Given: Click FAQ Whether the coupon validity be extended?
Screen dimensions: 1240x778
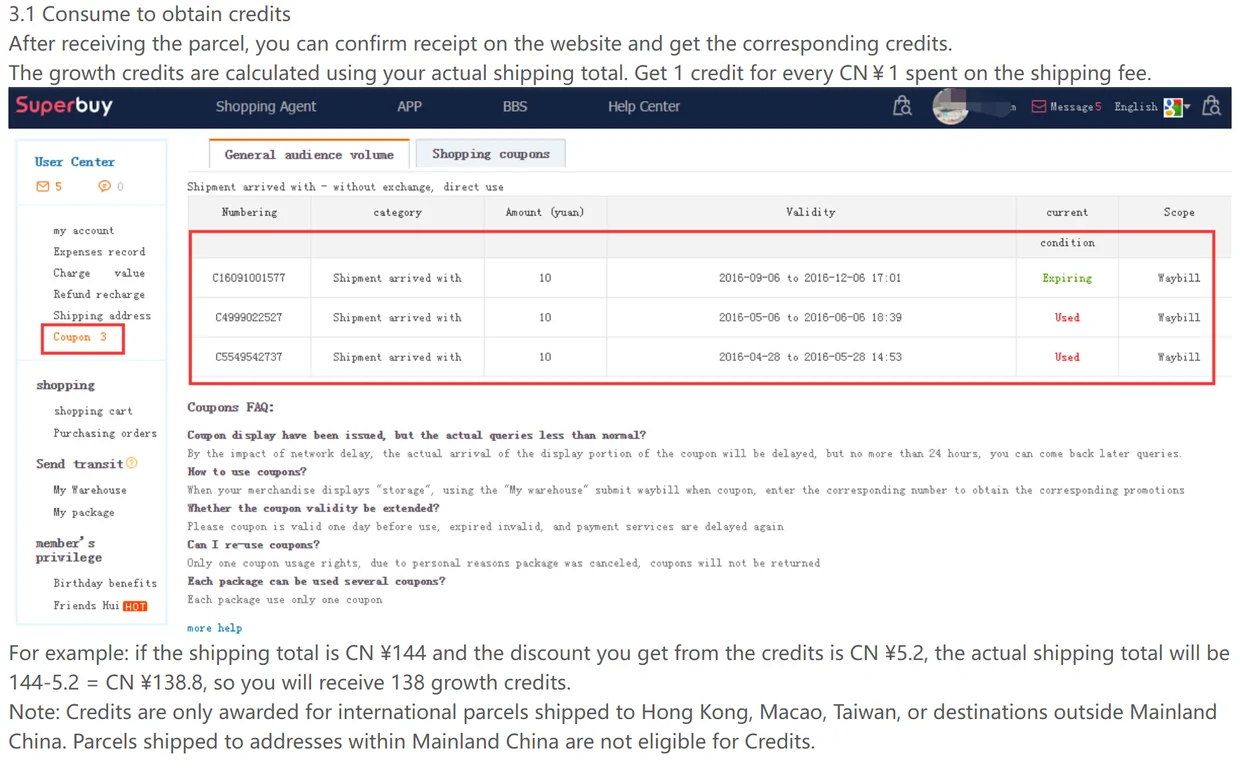Looking at the screenshot, I should point(313,508).
